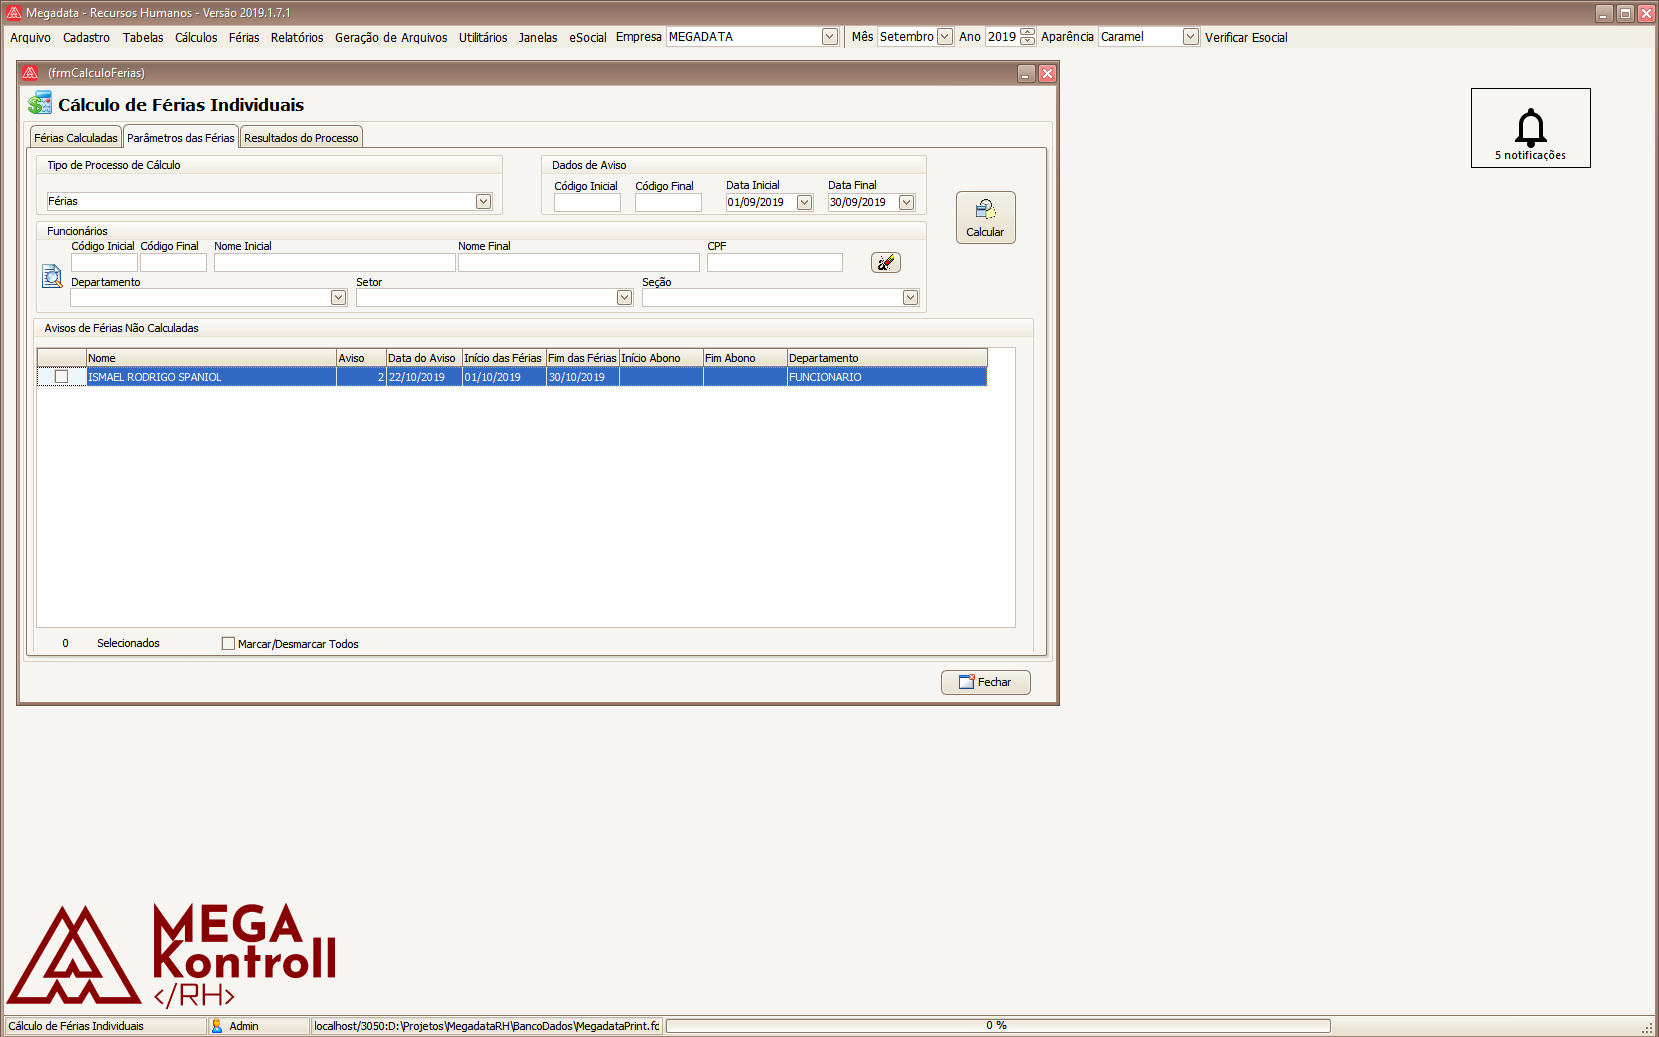Screen dimensions: 1659x1037
Task: Click the Cálculo de Férias header icon
Action: 40,104
